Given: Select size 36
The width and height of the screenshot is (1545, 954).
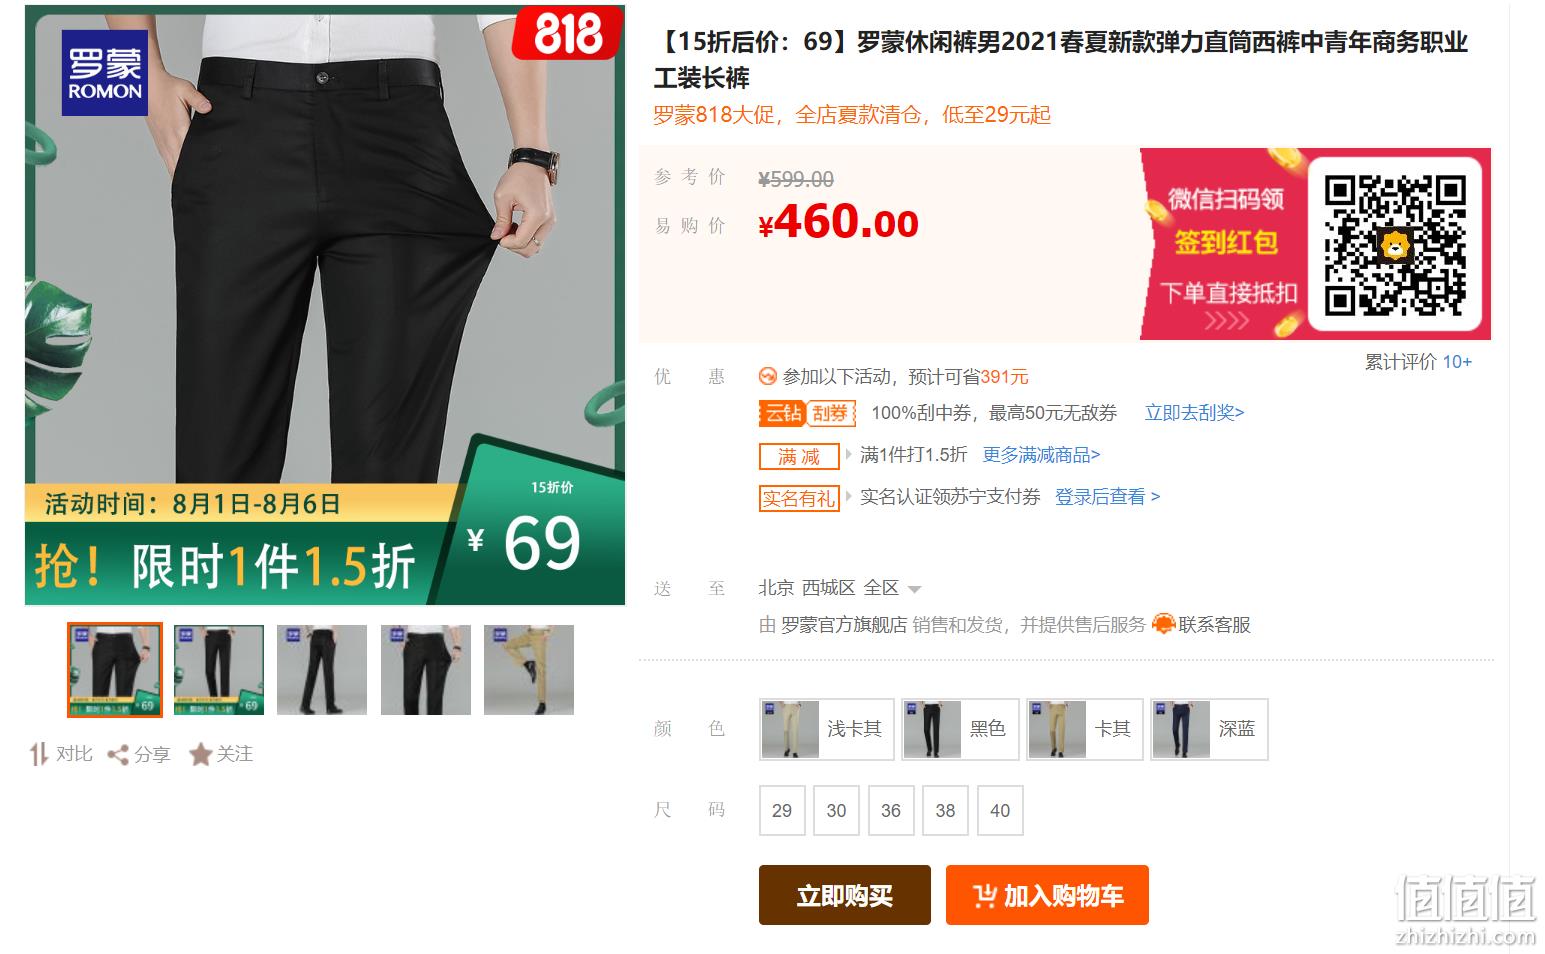Looking at the screenshot, I should coord(891,810).
